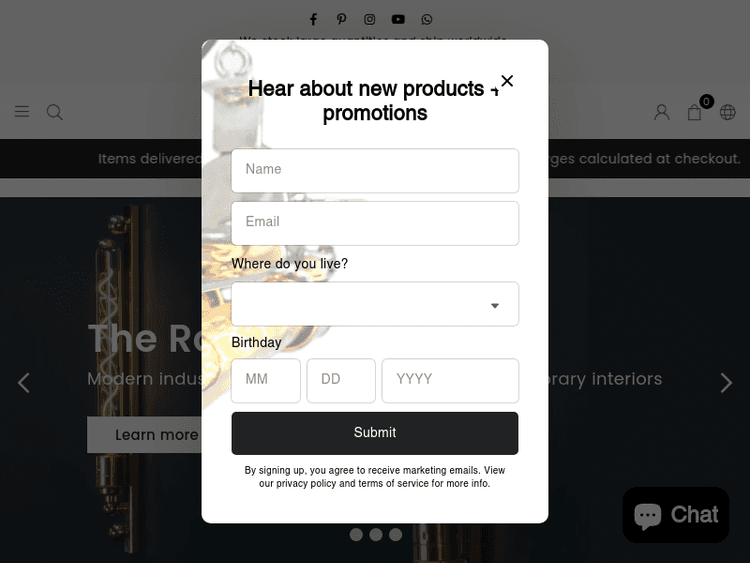Open the globe language selector

pyautogui.click(x=728, y=112)
